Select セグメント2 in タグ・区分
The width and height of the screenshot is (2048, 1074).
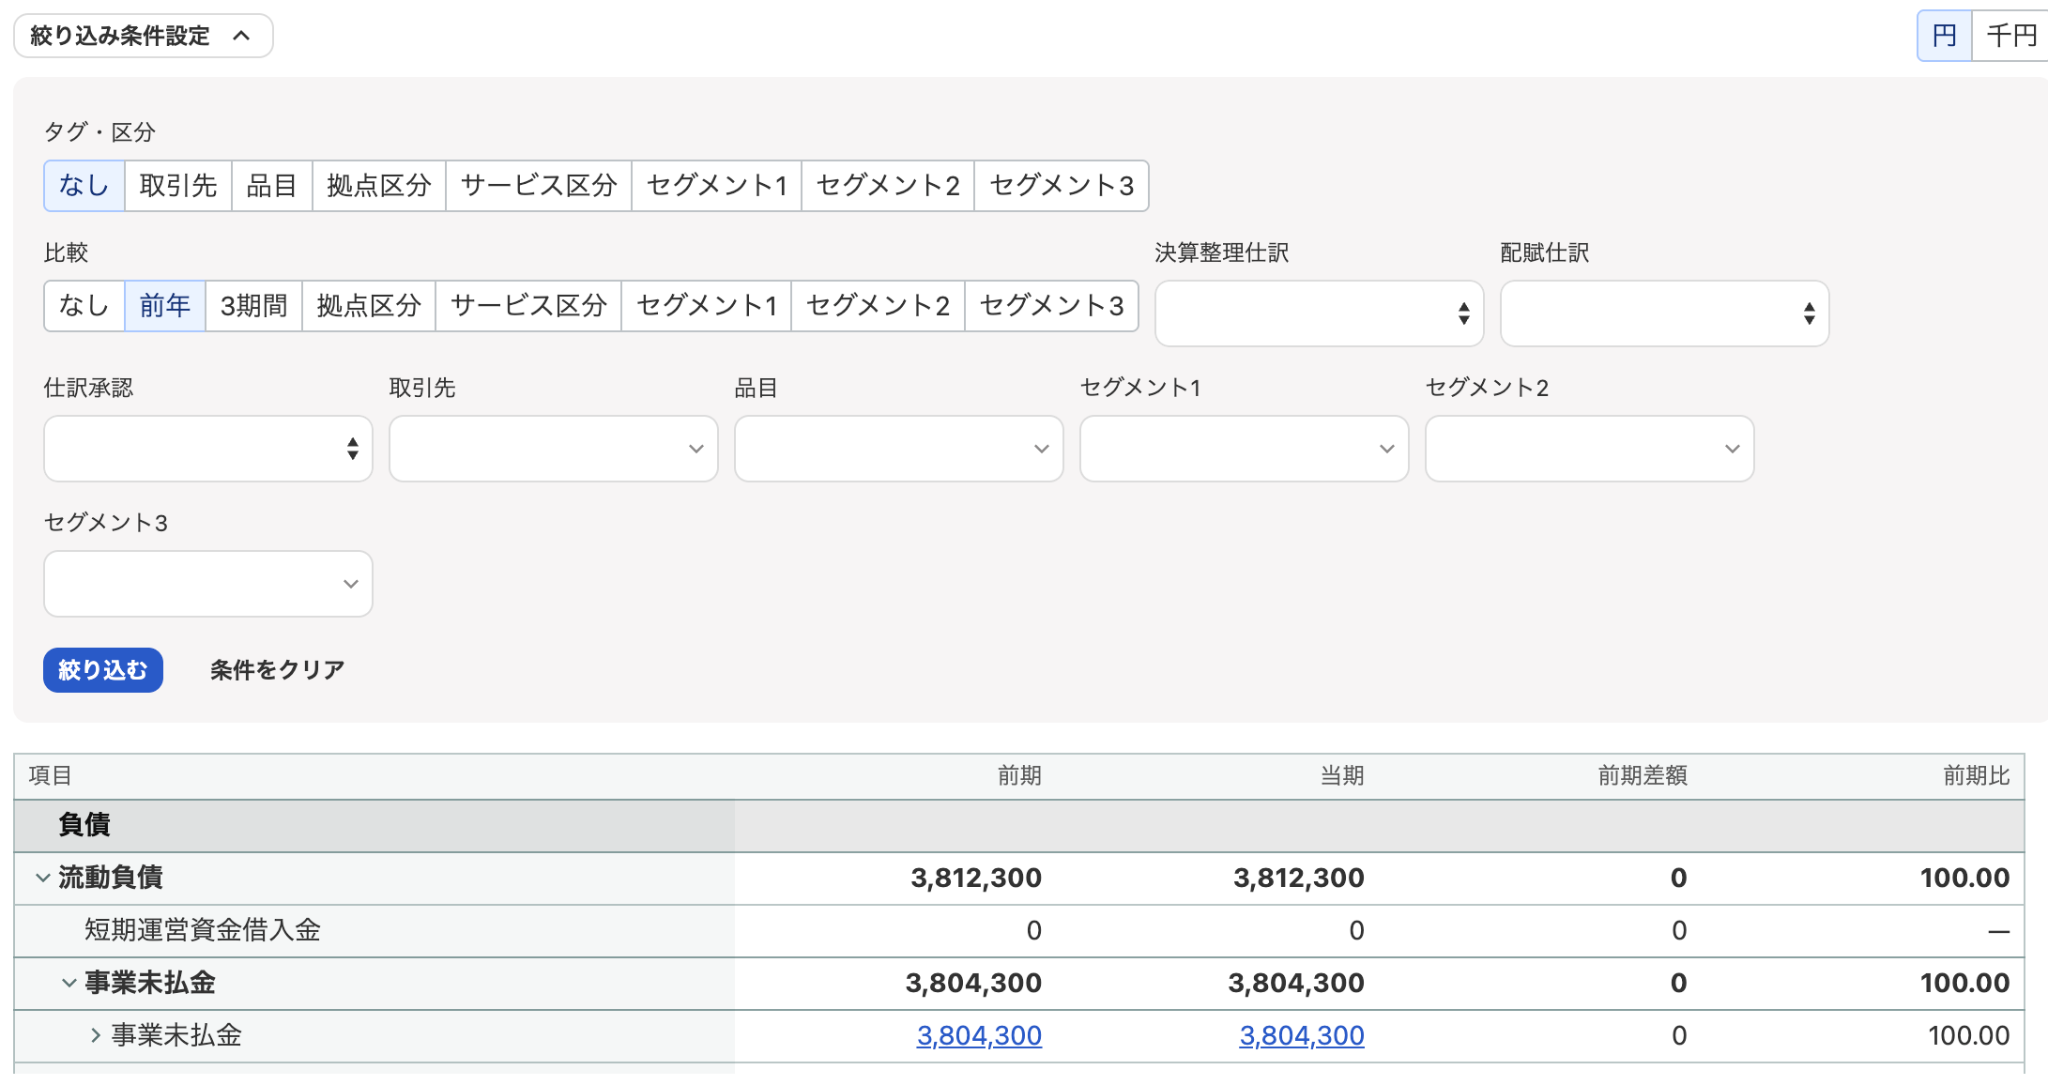888,185
